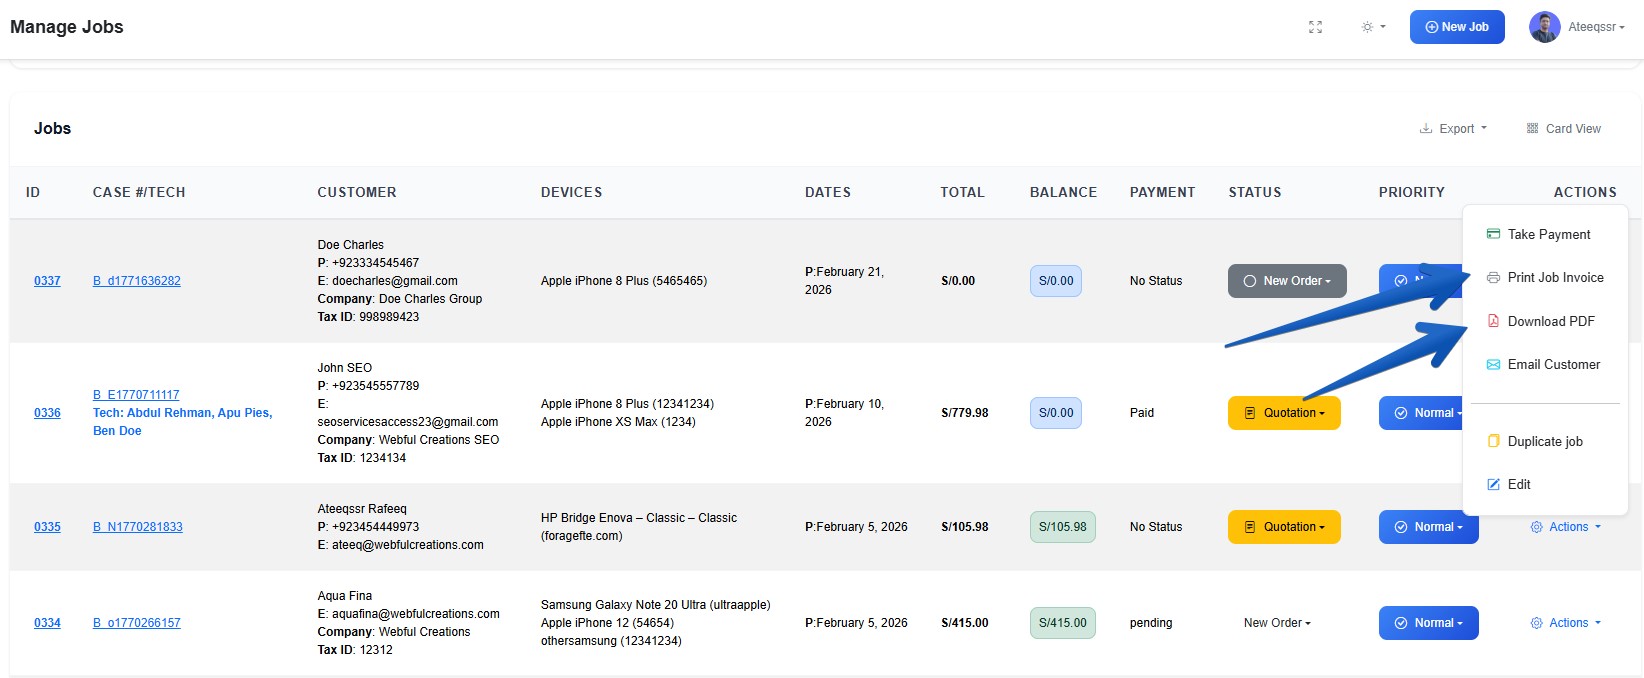1644x678 pixels.
Task: Select Edit in the actions menu
Action: pyautogui.click(x=1545, y=484)
